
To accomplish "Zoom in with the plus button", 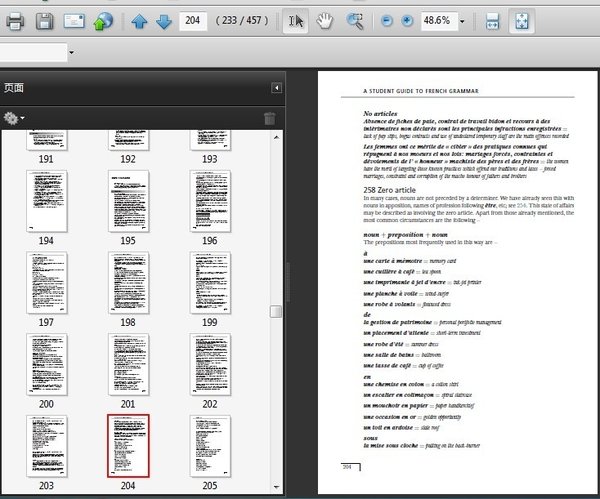I will click(407, 20).
